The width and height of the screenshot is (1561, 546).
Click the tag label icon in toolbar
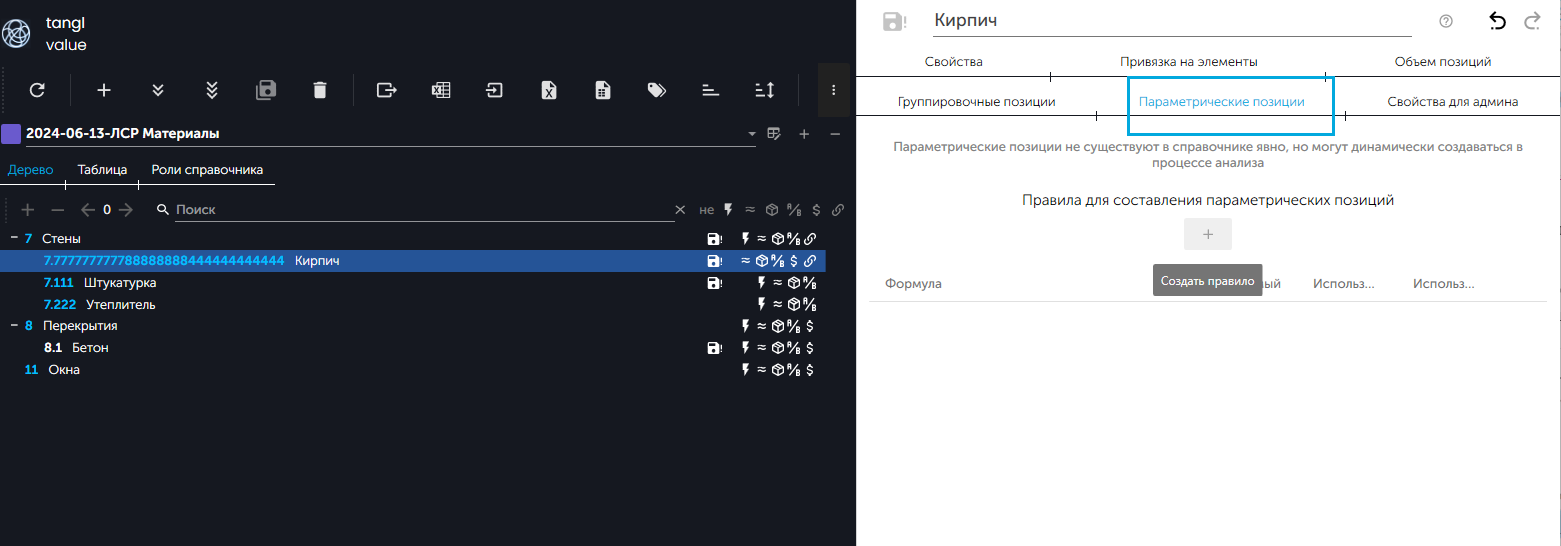point(656,90)
